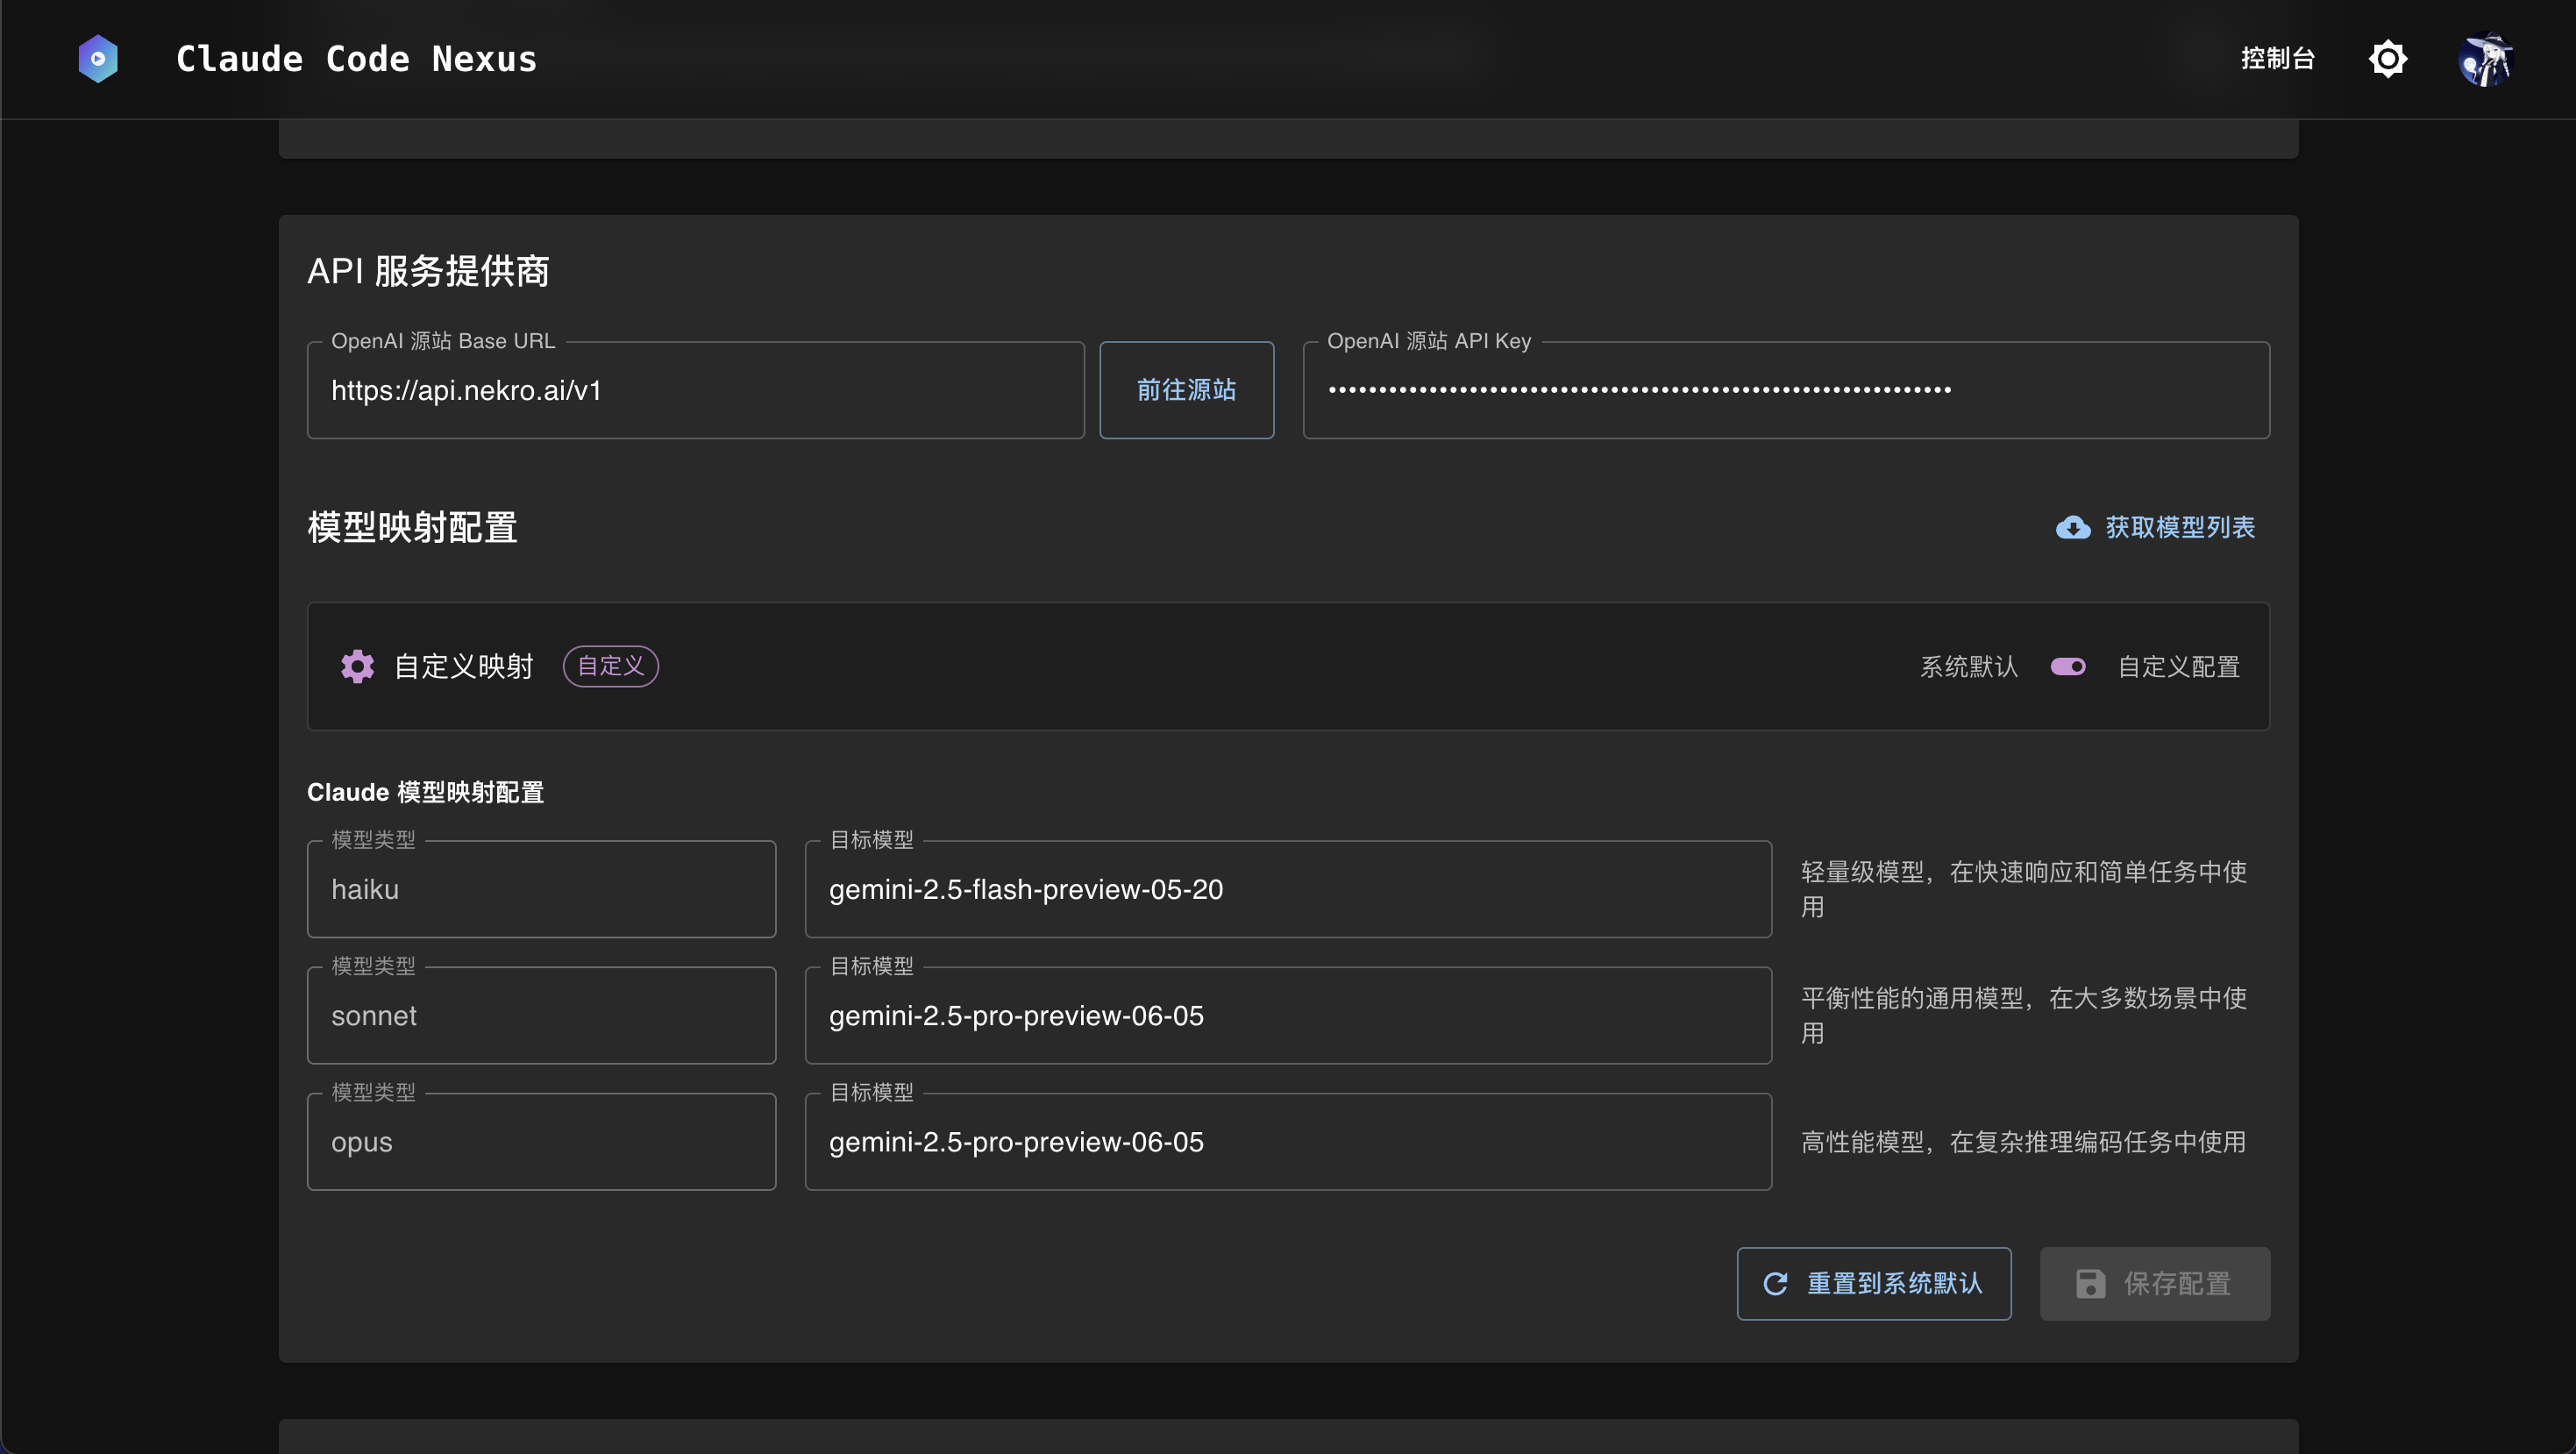Click the gear icon beside 自定义映射
Viewport: 2576px width, 1454px height.
click(357, 666)
